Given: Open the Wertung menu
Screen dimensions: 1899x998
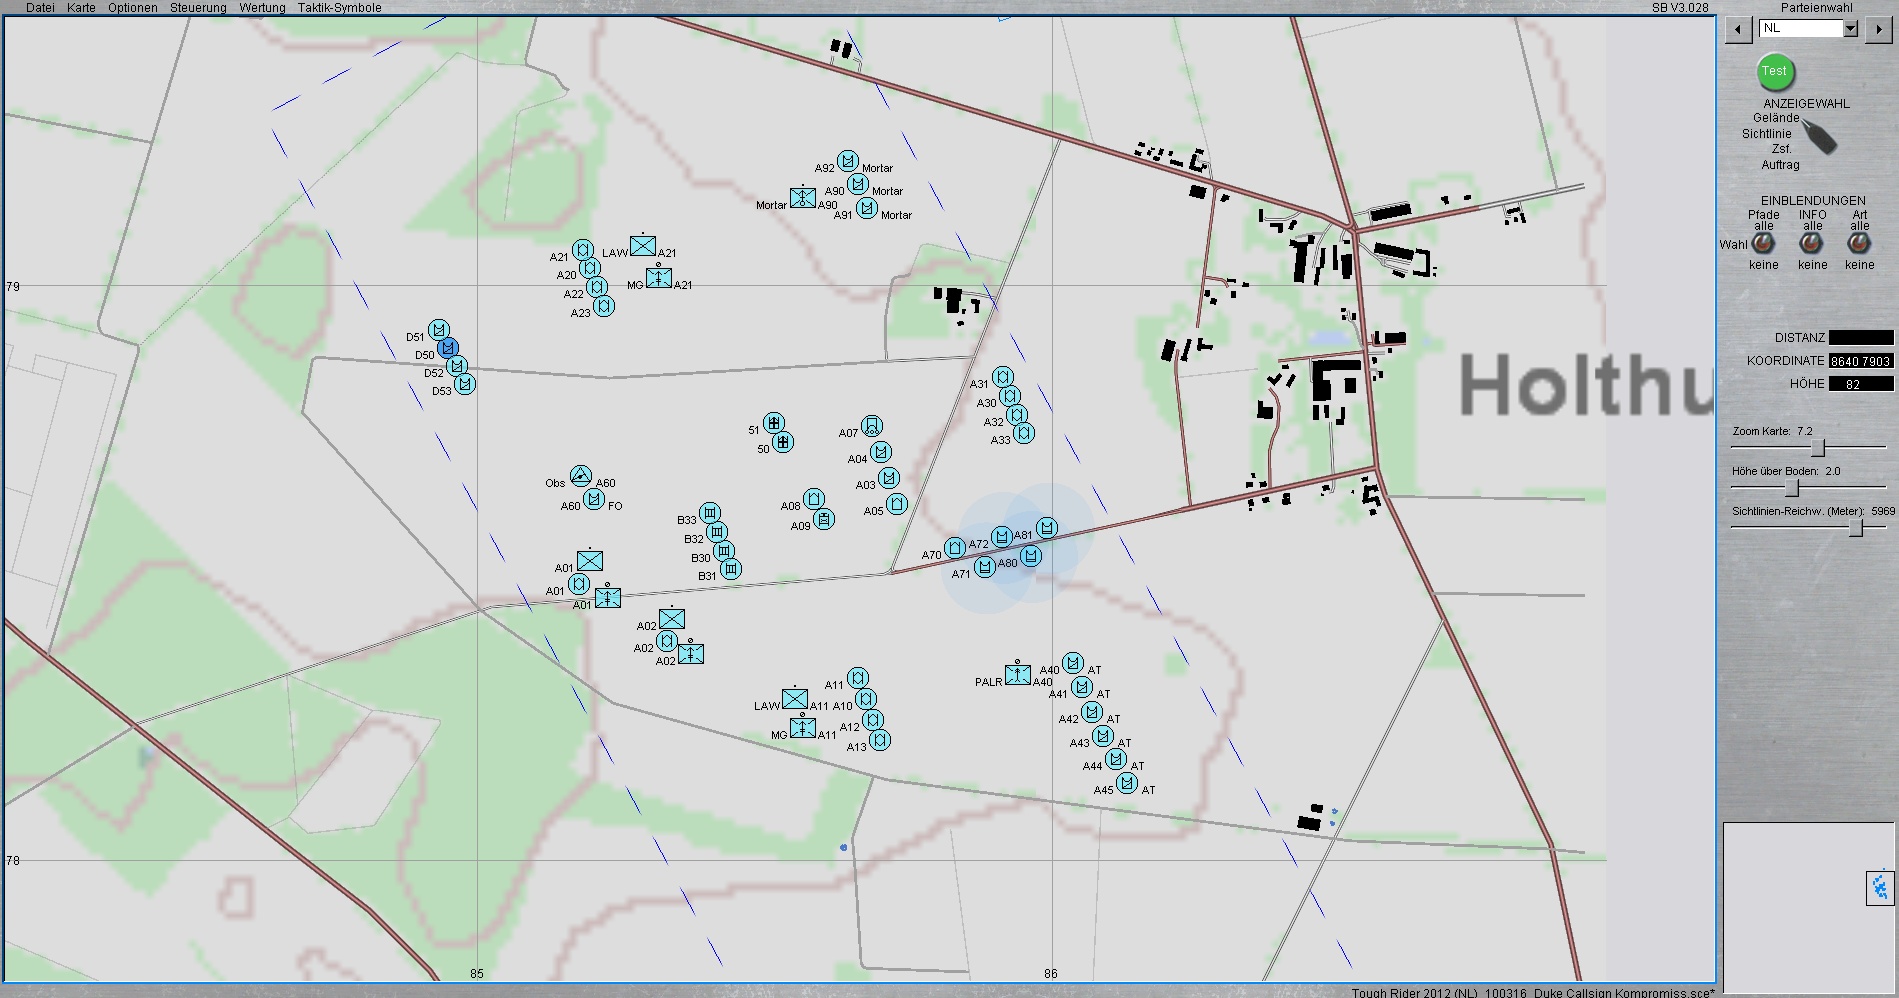Looking at the screenshot, I should (262, 8).
